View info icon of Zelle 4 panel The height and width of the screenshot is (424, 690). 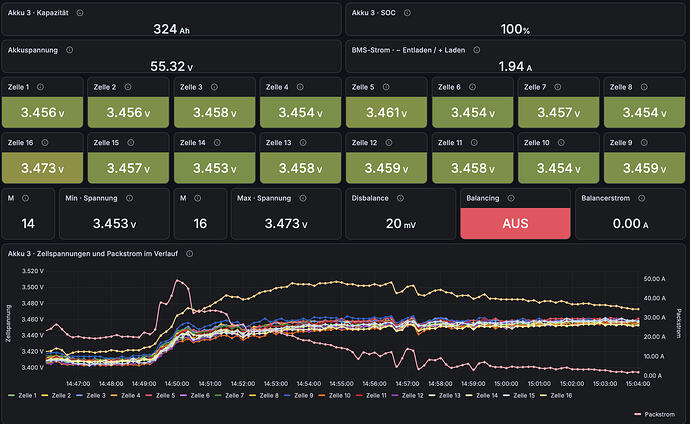300,87
